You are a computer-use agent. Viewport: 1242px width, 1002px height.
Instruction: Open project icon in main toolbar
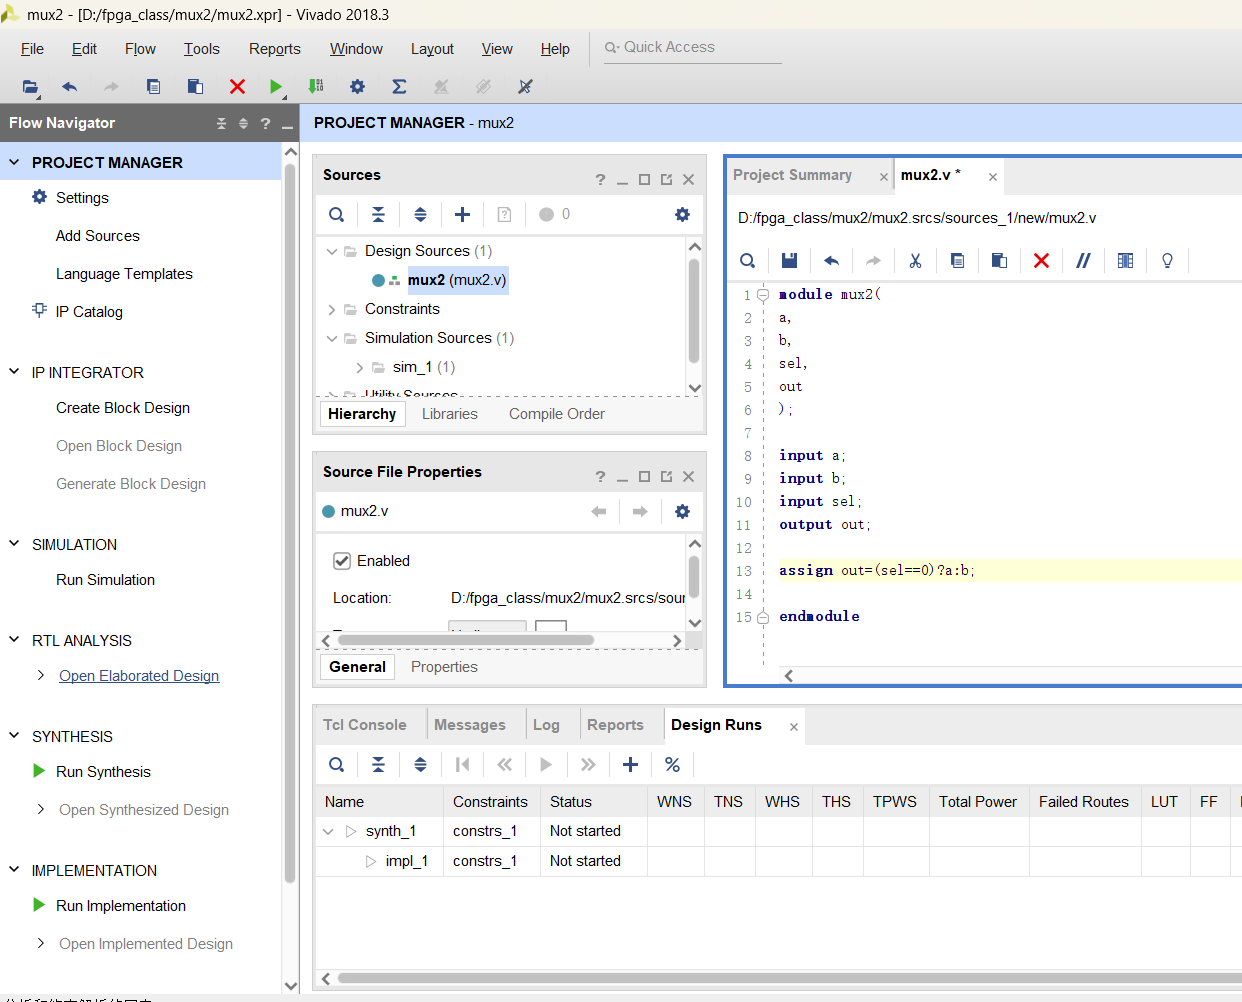coord(30,87)
